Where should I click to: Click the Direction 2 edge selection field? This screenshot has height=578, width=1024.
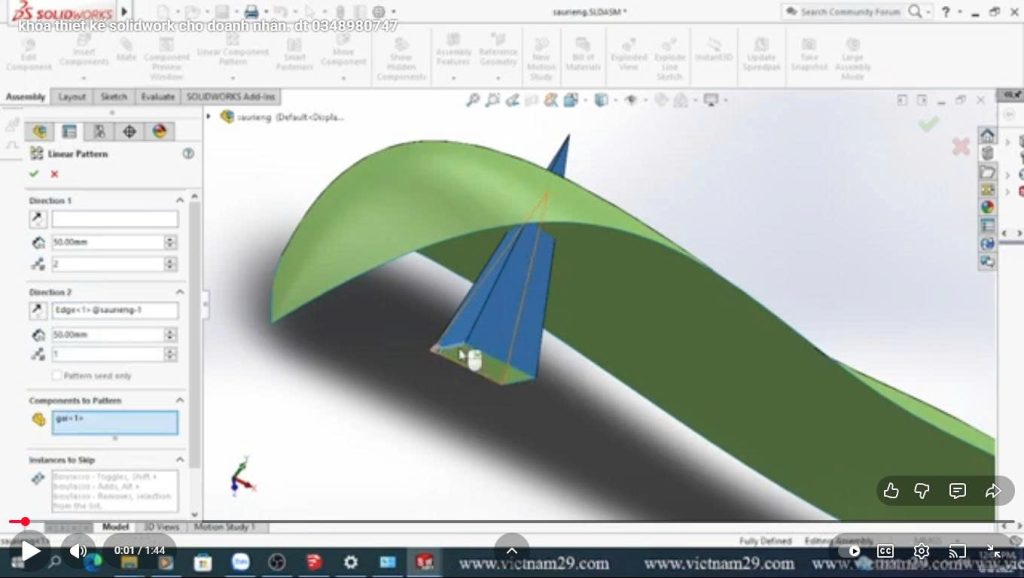[114, 311]
